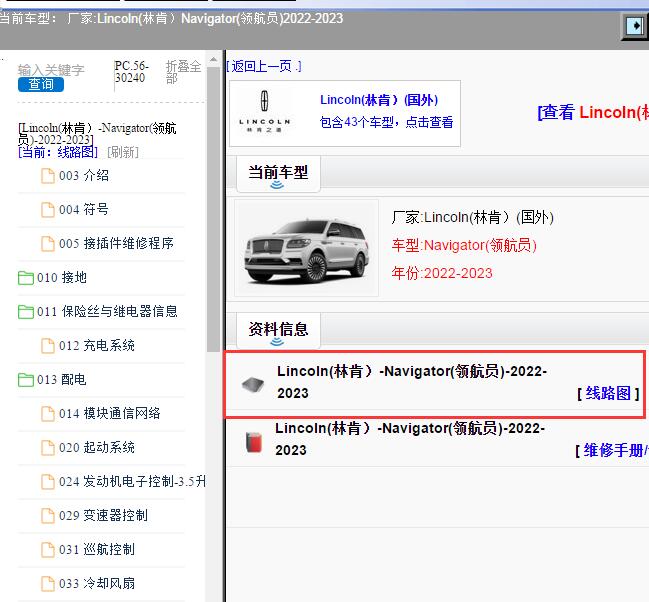Select tree item text 020 起动系统
Viewport: 649px width, 602px height.
tap(97, 447)
